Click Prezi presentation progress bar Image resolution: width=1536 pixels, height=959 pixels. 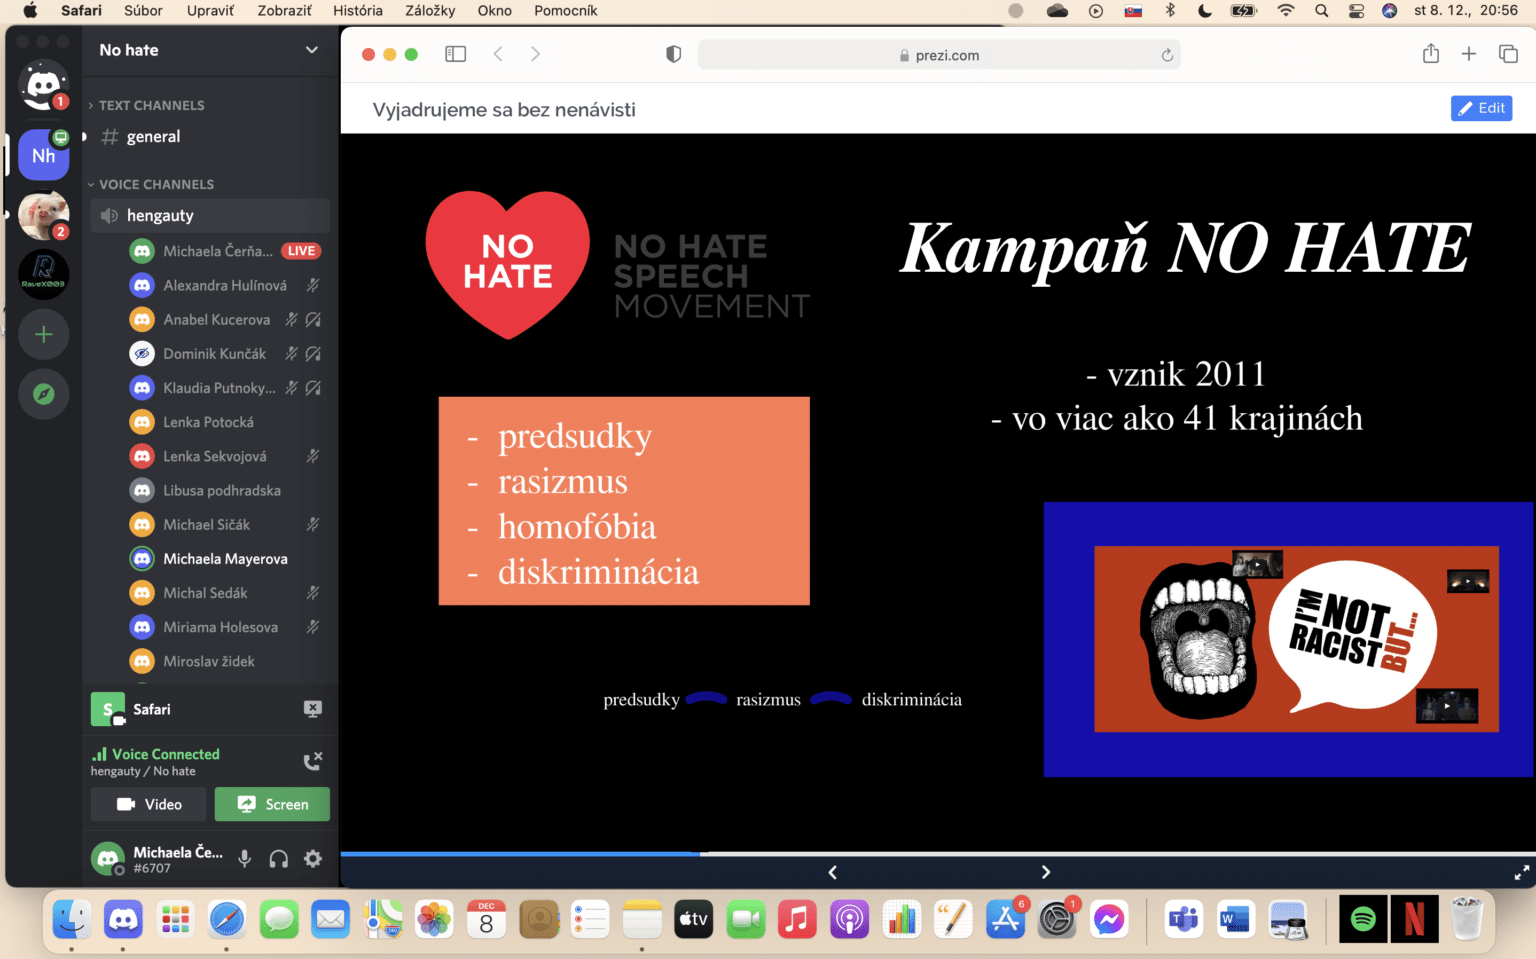tap(938, 854)
